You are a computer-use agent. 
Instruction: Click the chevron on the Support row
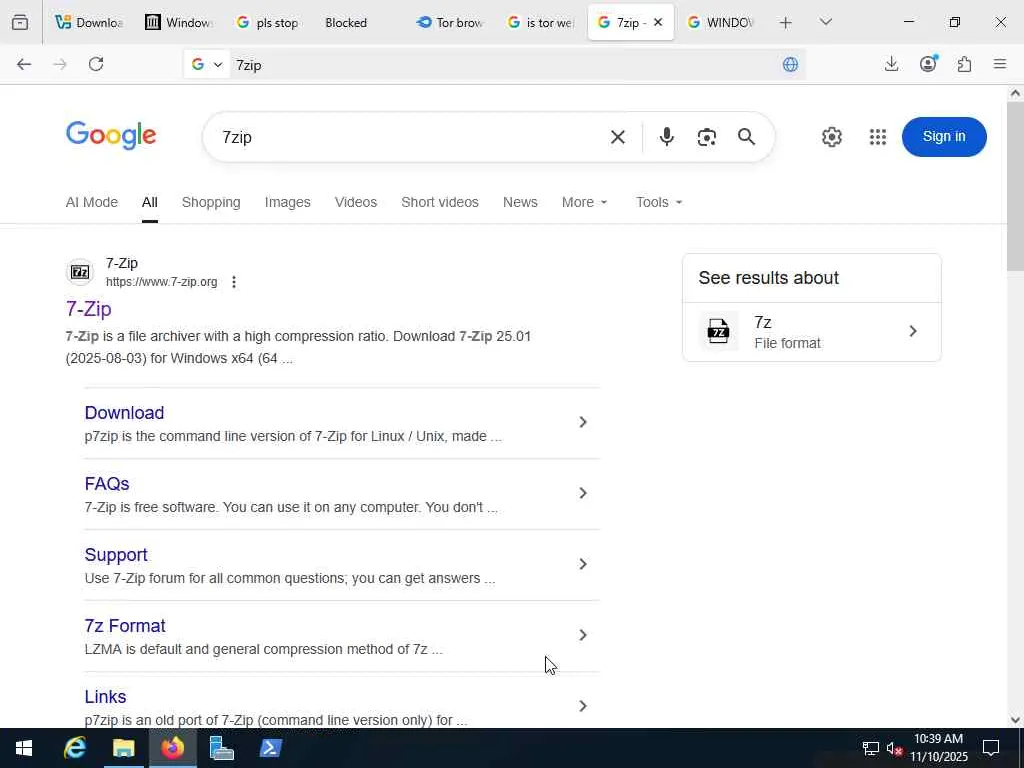583,564
